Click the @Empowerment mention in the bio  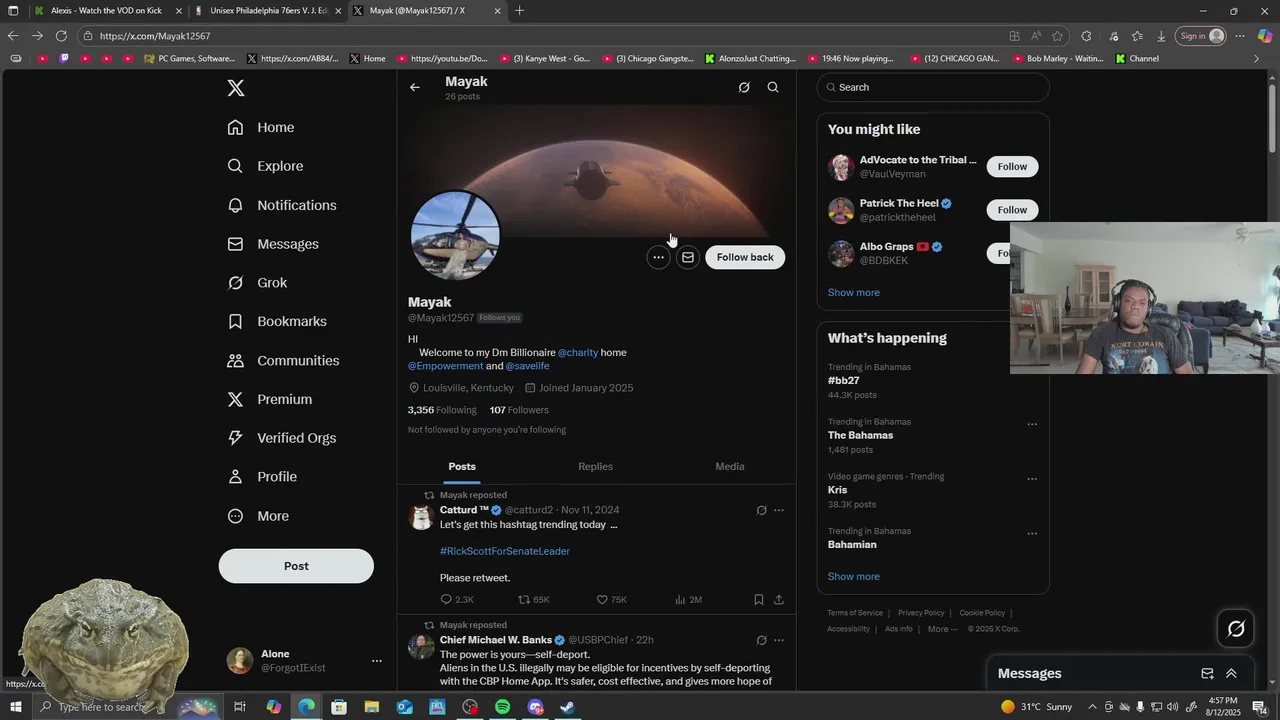click(x=445, y=366)
